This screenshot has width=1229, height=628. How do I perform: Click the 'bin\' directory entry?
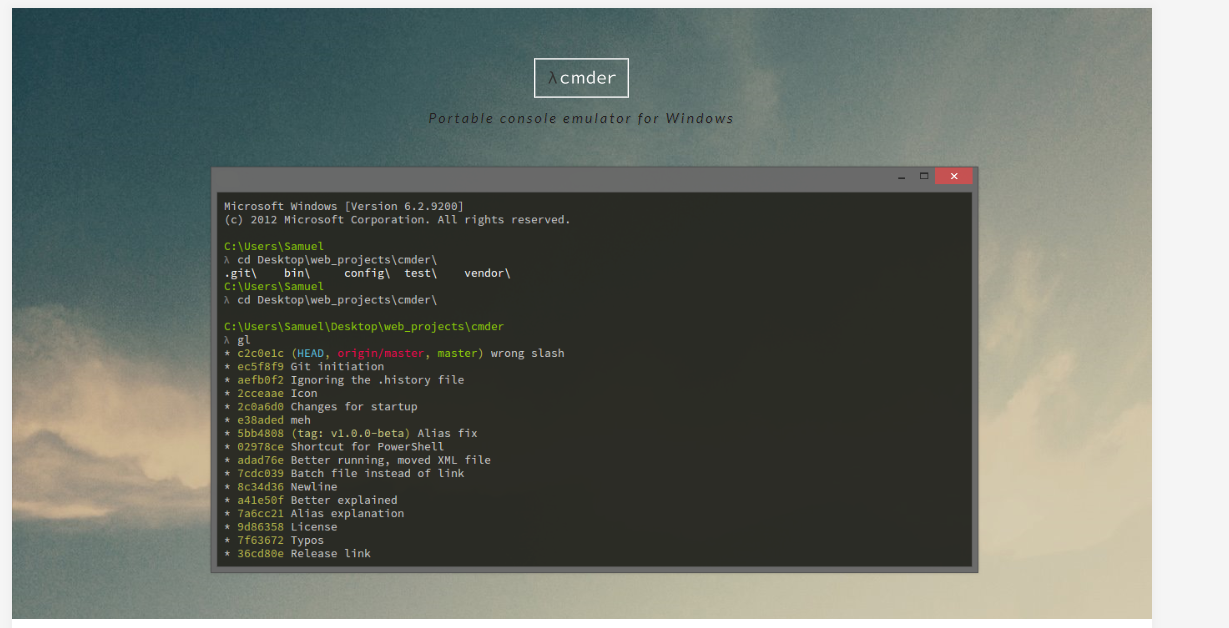coord(297,273)
